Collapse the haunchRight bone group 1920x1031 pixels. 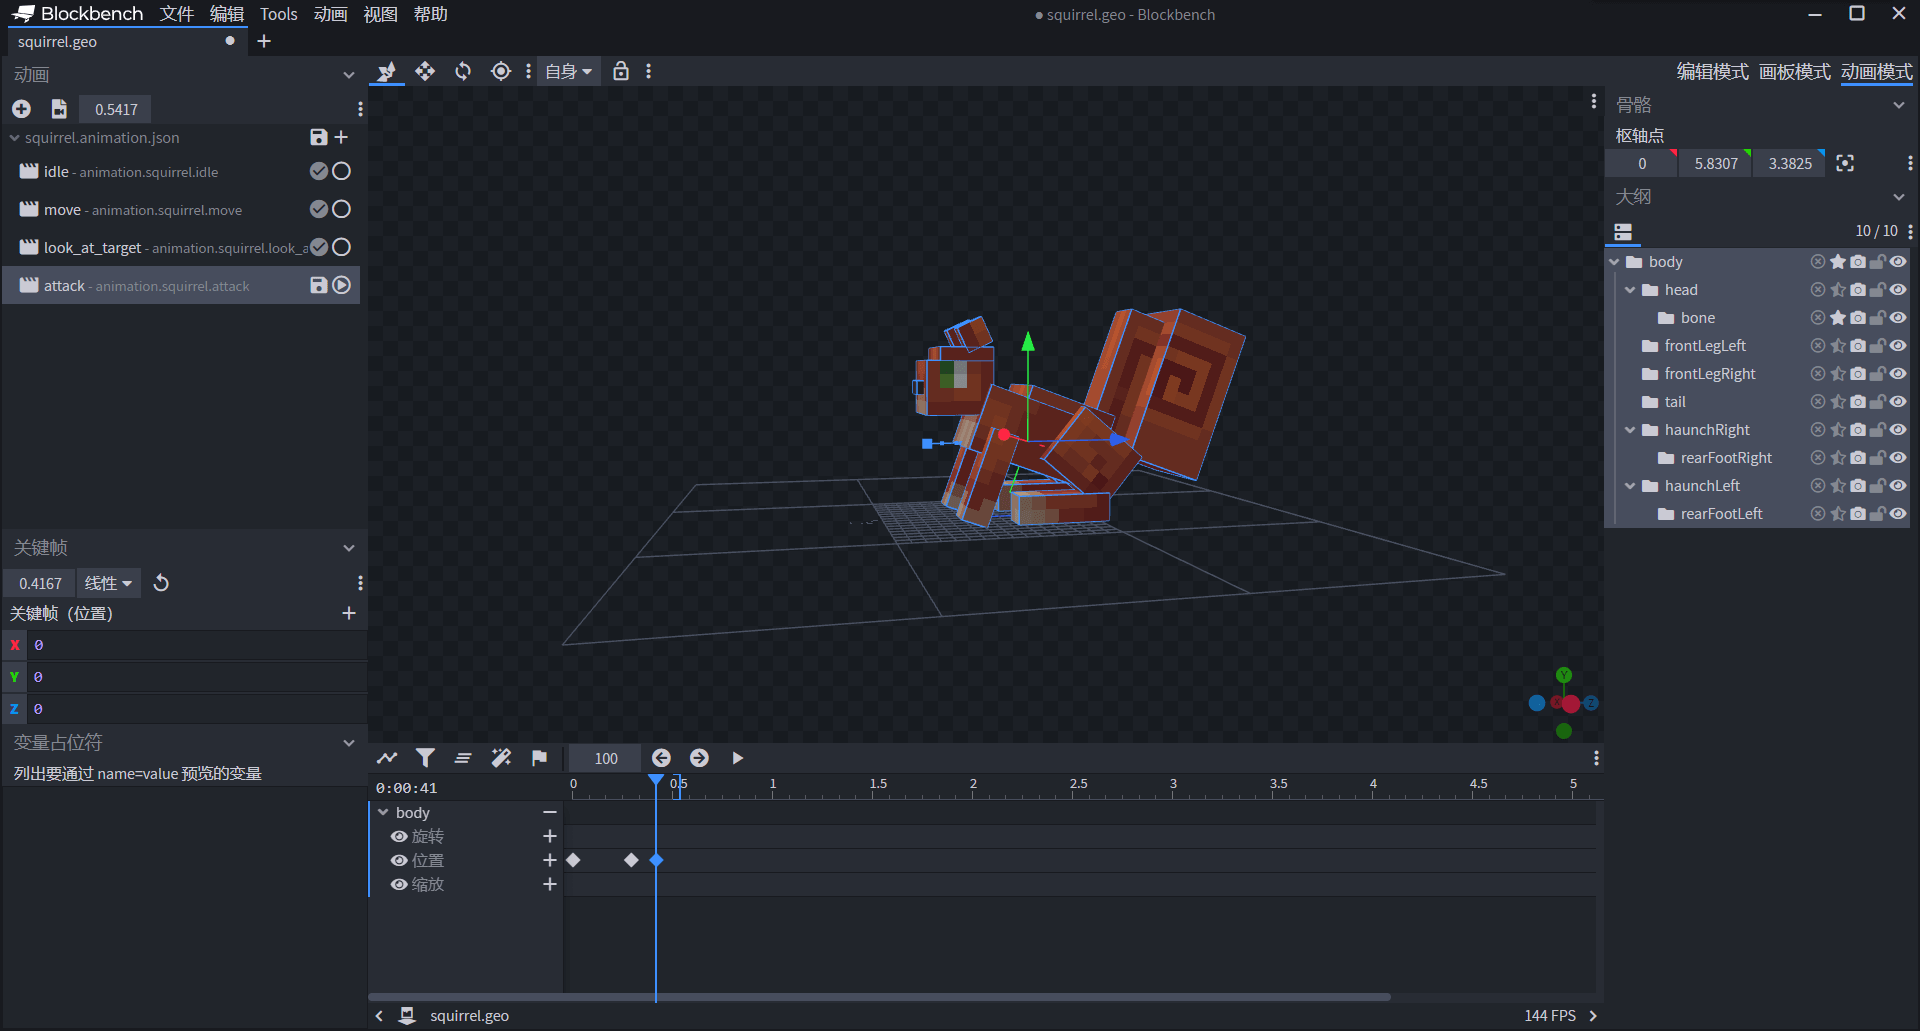pyautogui.click(x=1630, y=430)
